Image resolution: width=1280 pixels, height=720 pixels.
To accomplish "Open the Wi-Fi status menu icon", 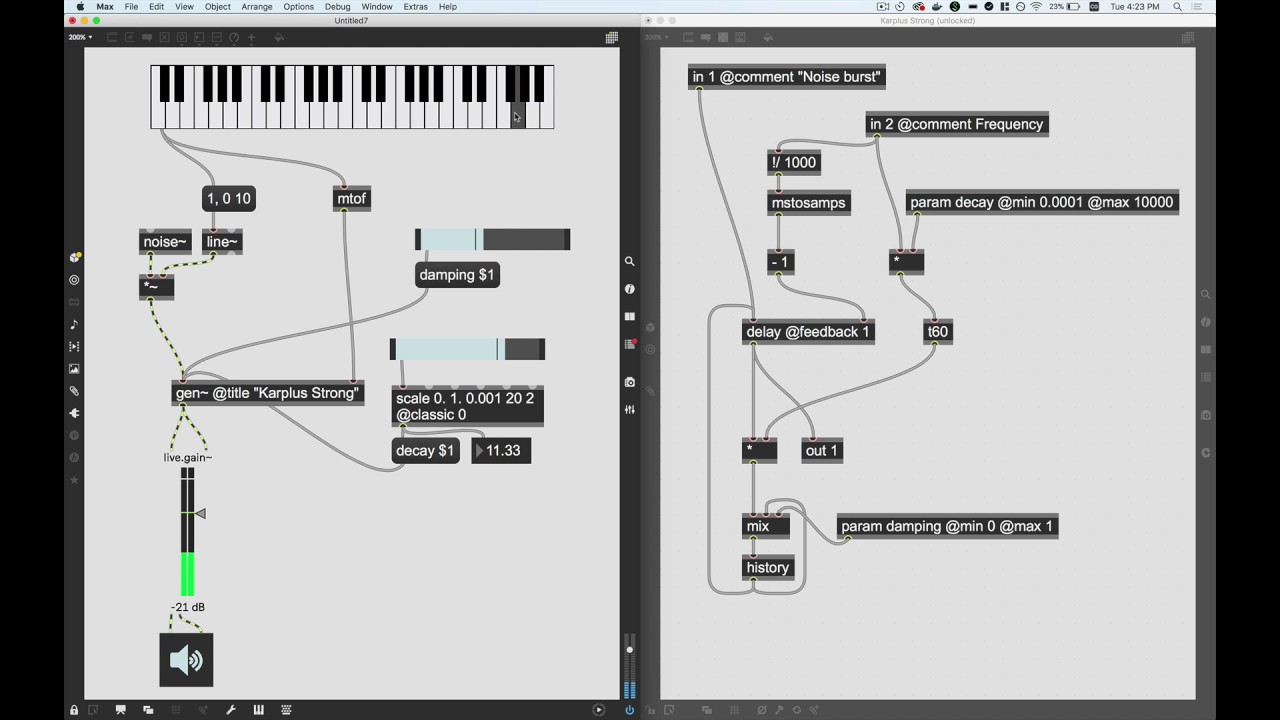I will (x=1035, y=6).
